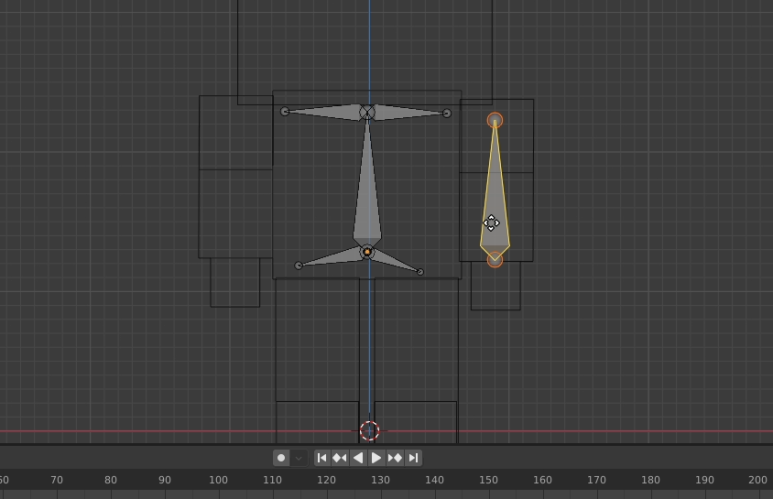
Task: Select the chest joint at the spine top
Action: point(367,112)
